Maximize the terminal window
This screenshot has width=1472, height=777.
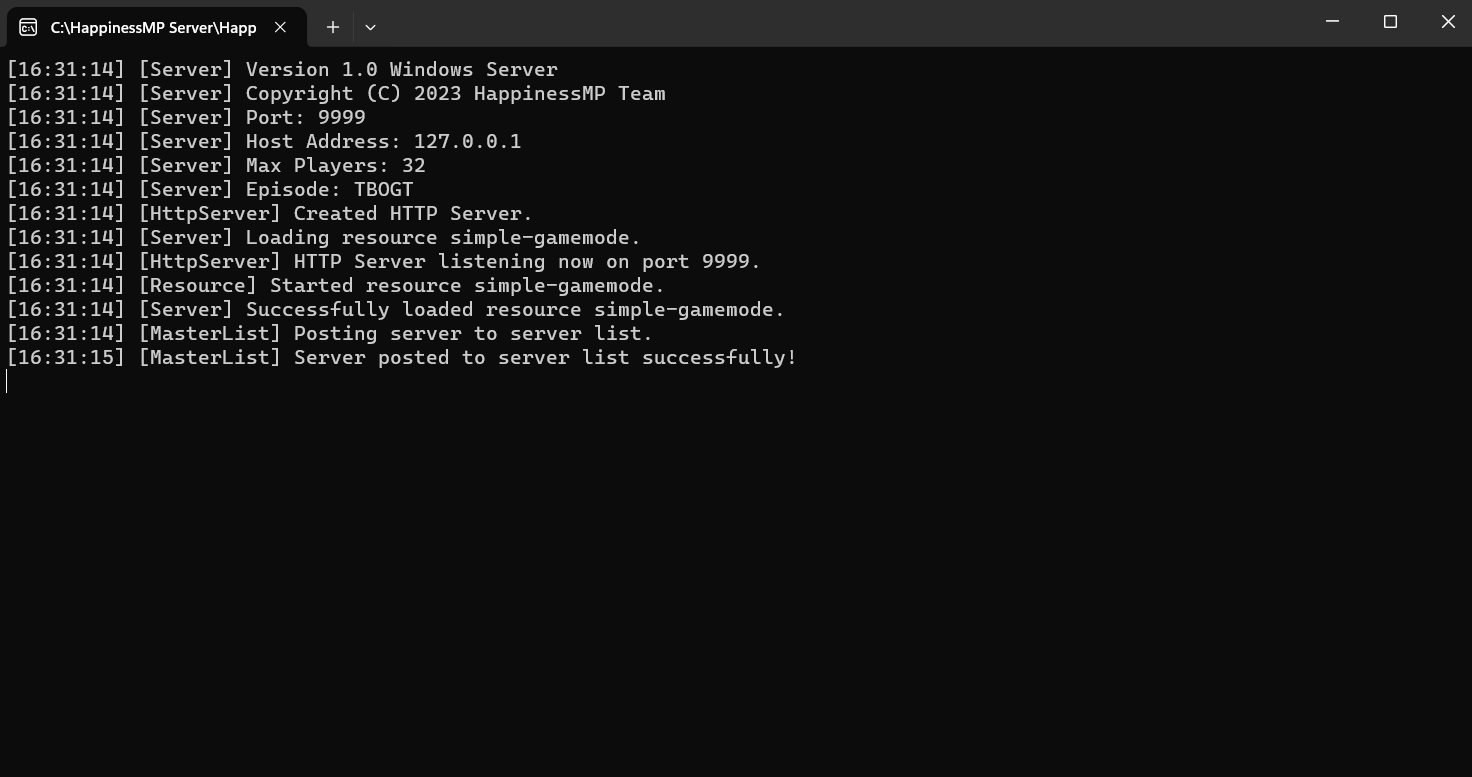pos(1390,22)
